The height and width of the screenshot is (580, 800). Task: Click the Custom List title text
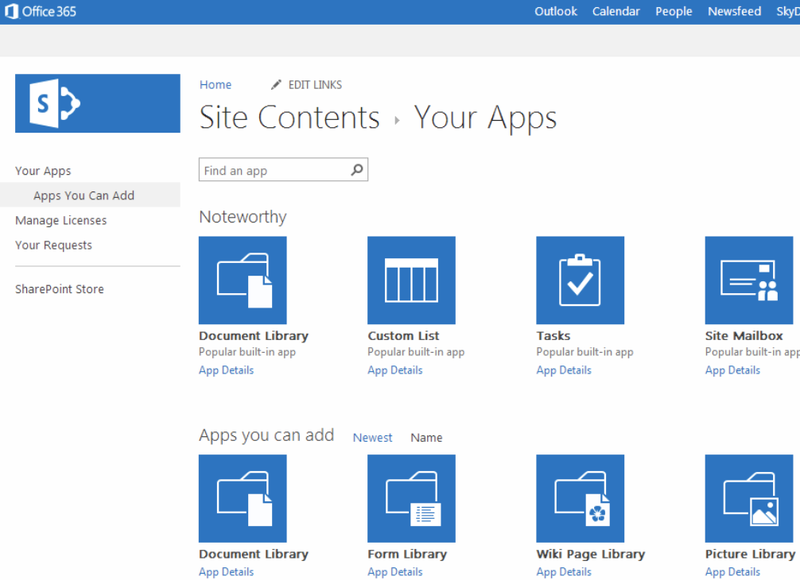(x=404, y=336)
